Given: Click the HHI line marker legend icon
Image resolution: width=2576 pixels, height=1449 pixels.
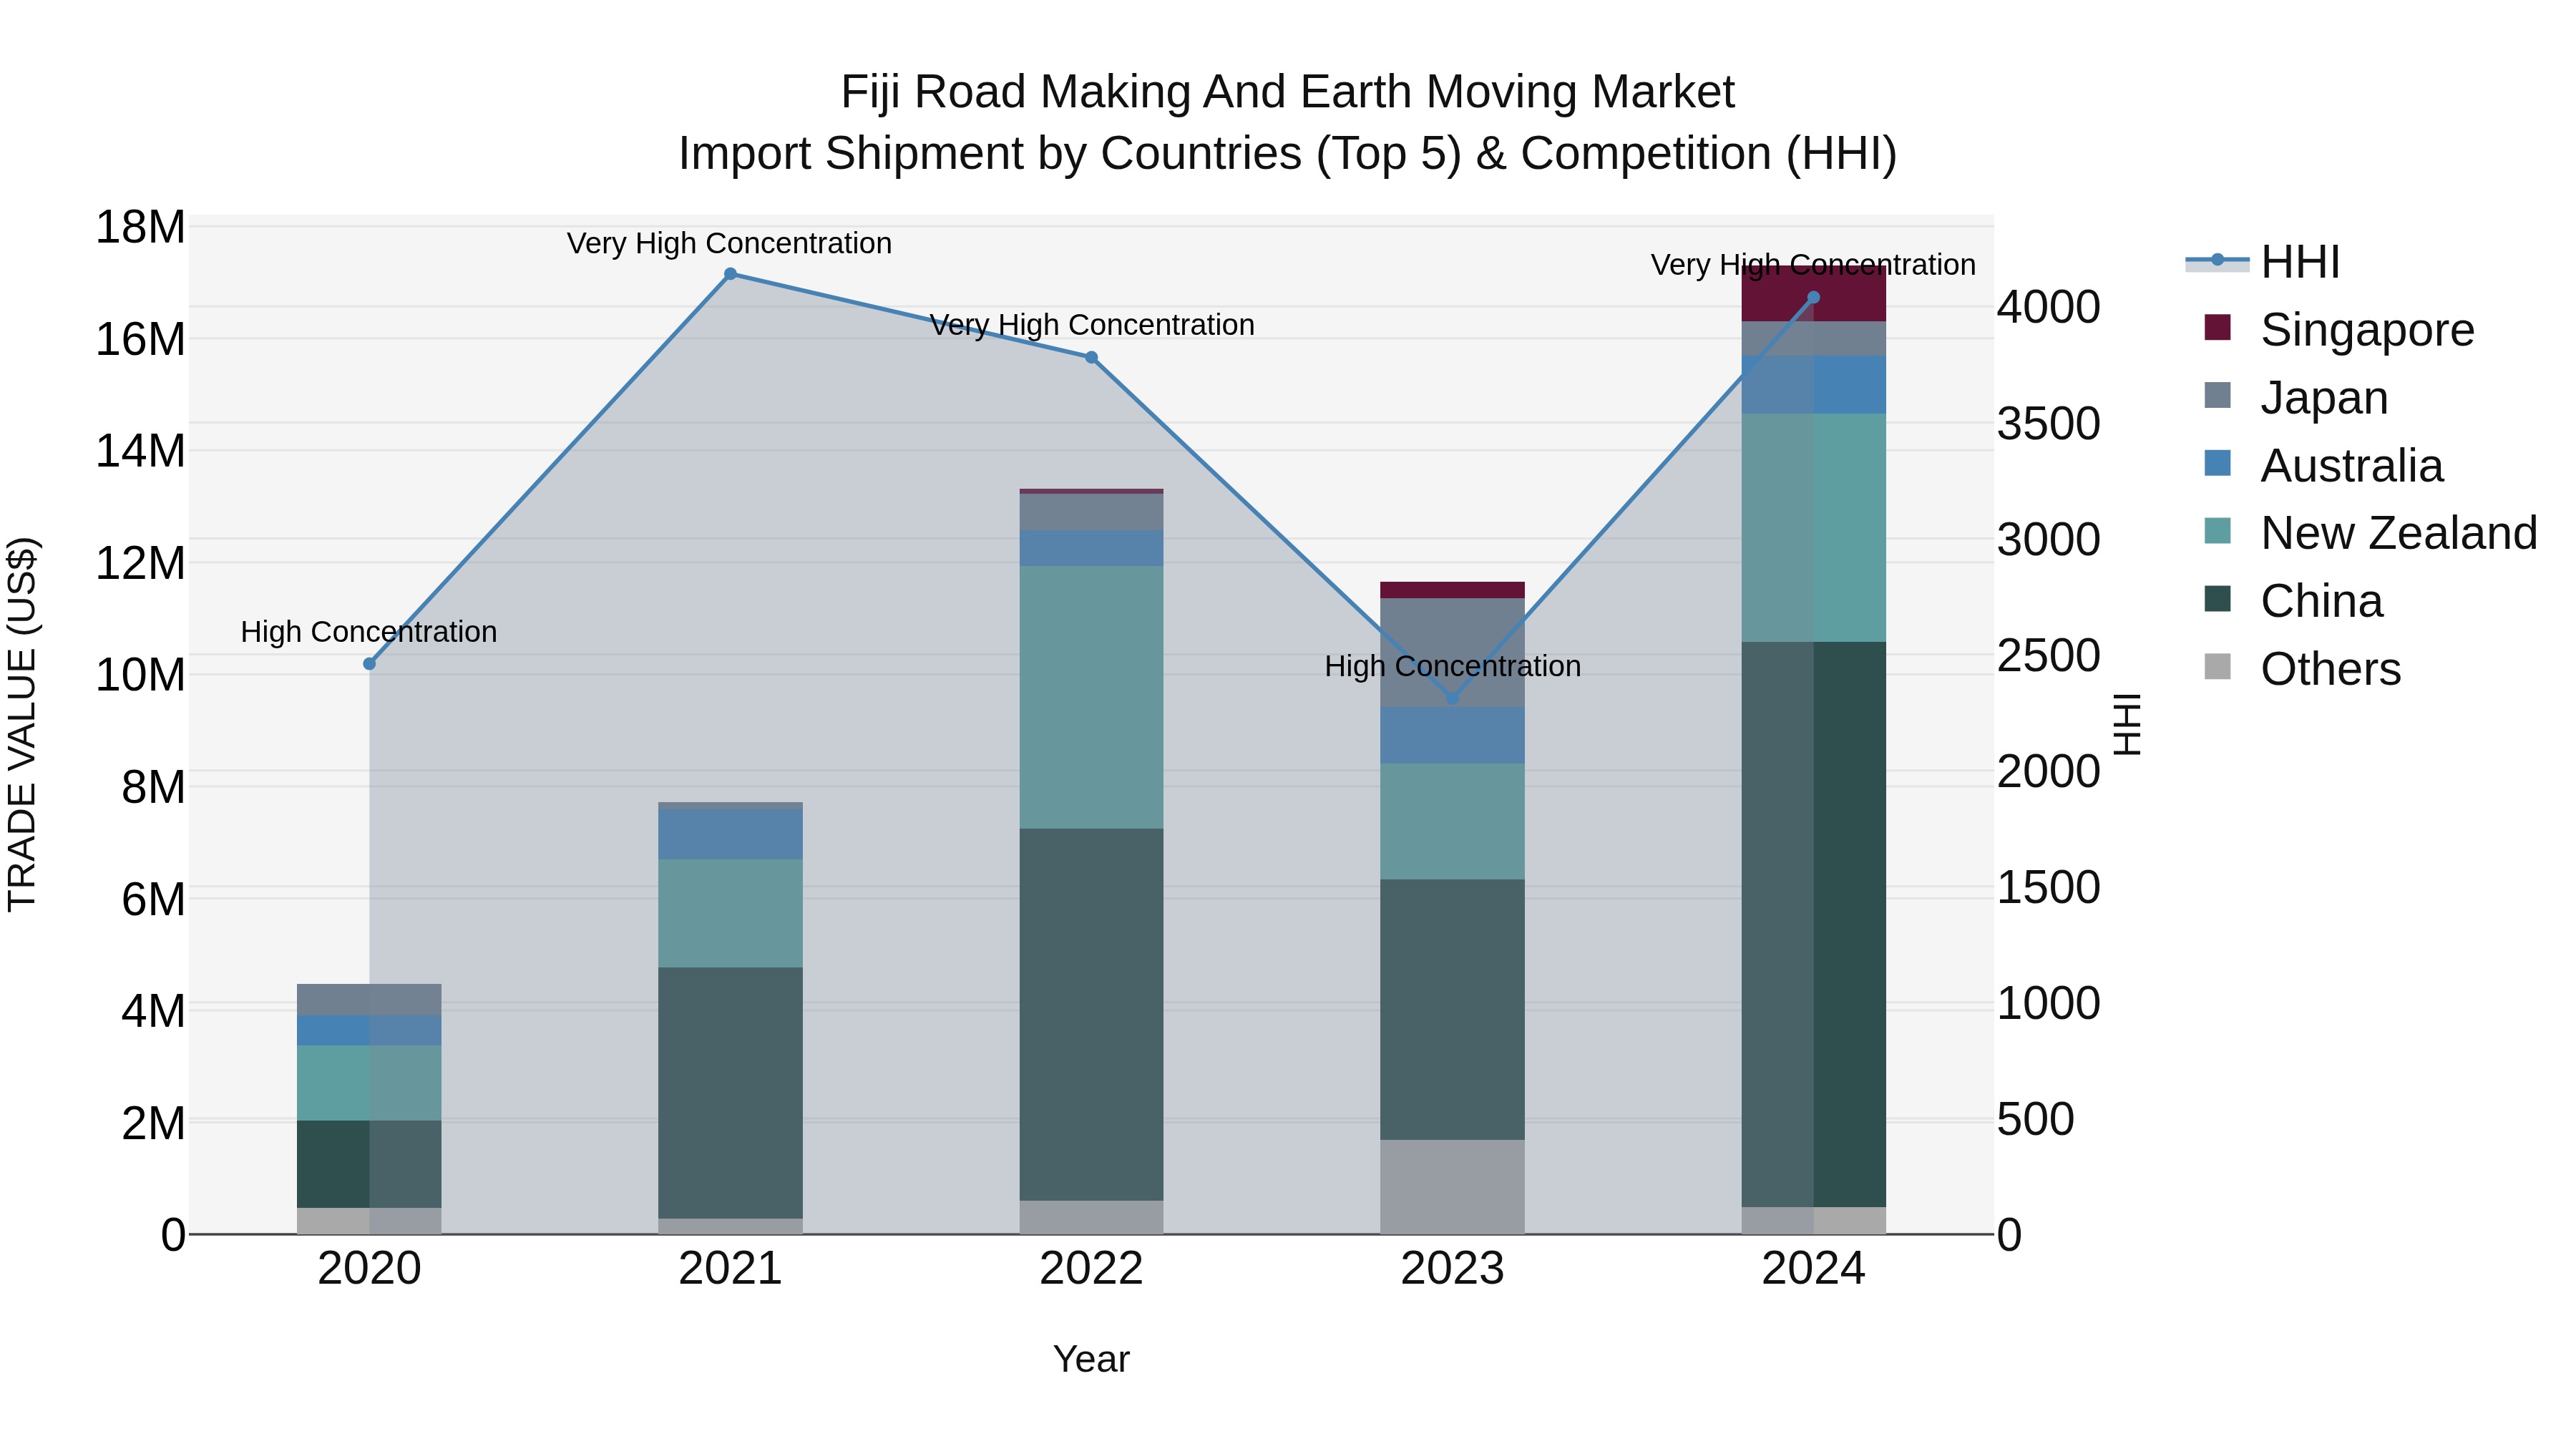Looking at the screenshot, I should coord(2217,261).
